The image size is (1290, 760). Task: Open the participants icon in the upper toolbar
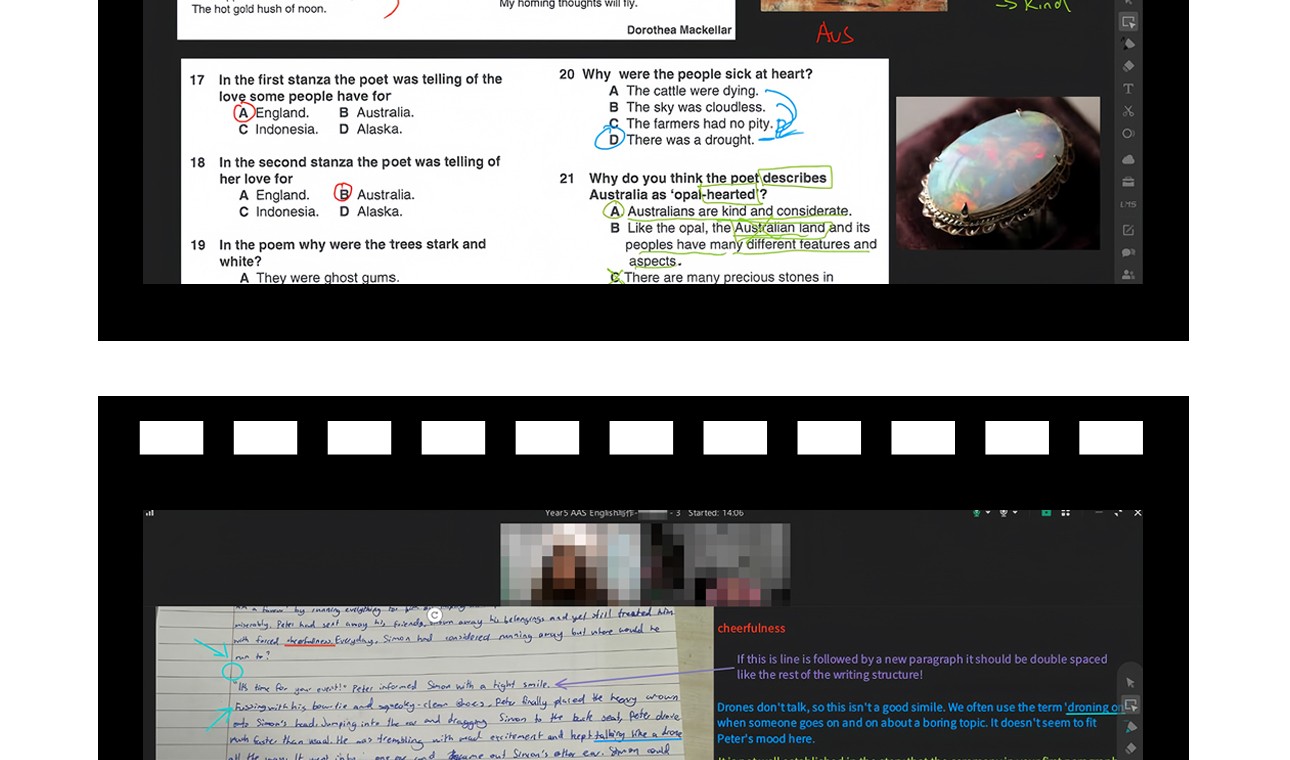pos(1128,274)
